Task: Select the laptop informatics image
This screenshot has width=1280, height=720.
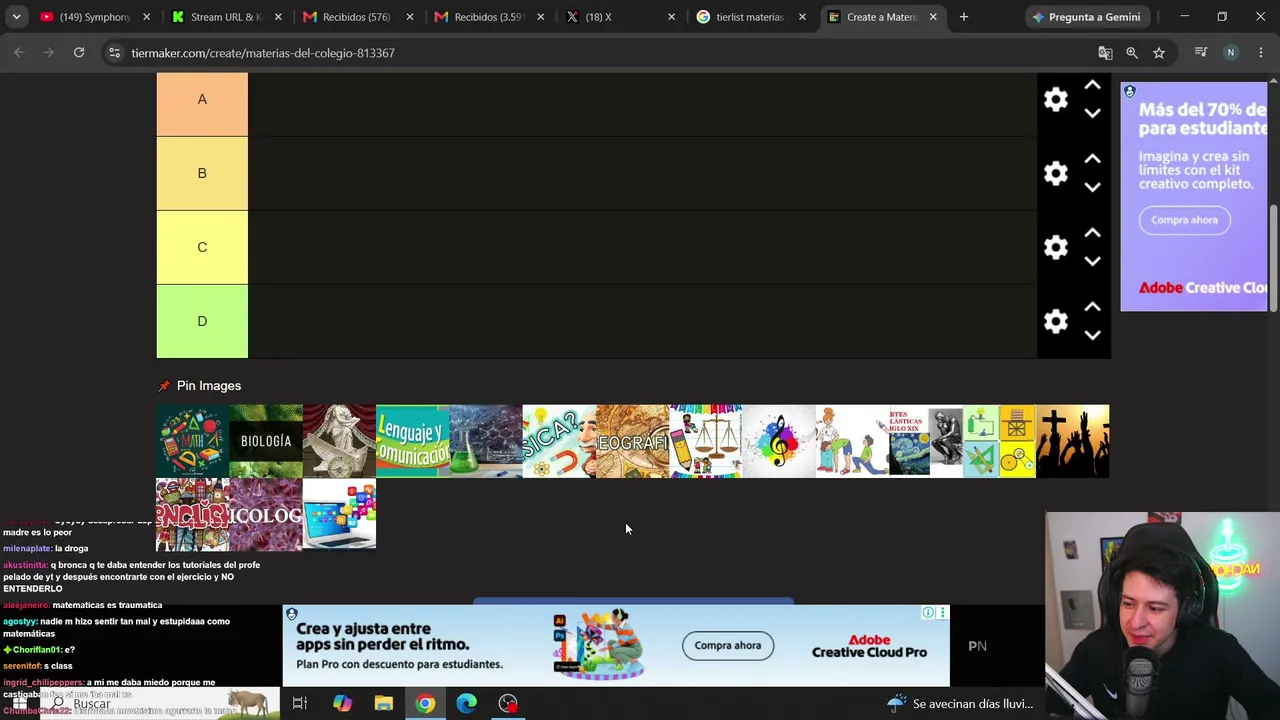Action: [x=339, y=515]
